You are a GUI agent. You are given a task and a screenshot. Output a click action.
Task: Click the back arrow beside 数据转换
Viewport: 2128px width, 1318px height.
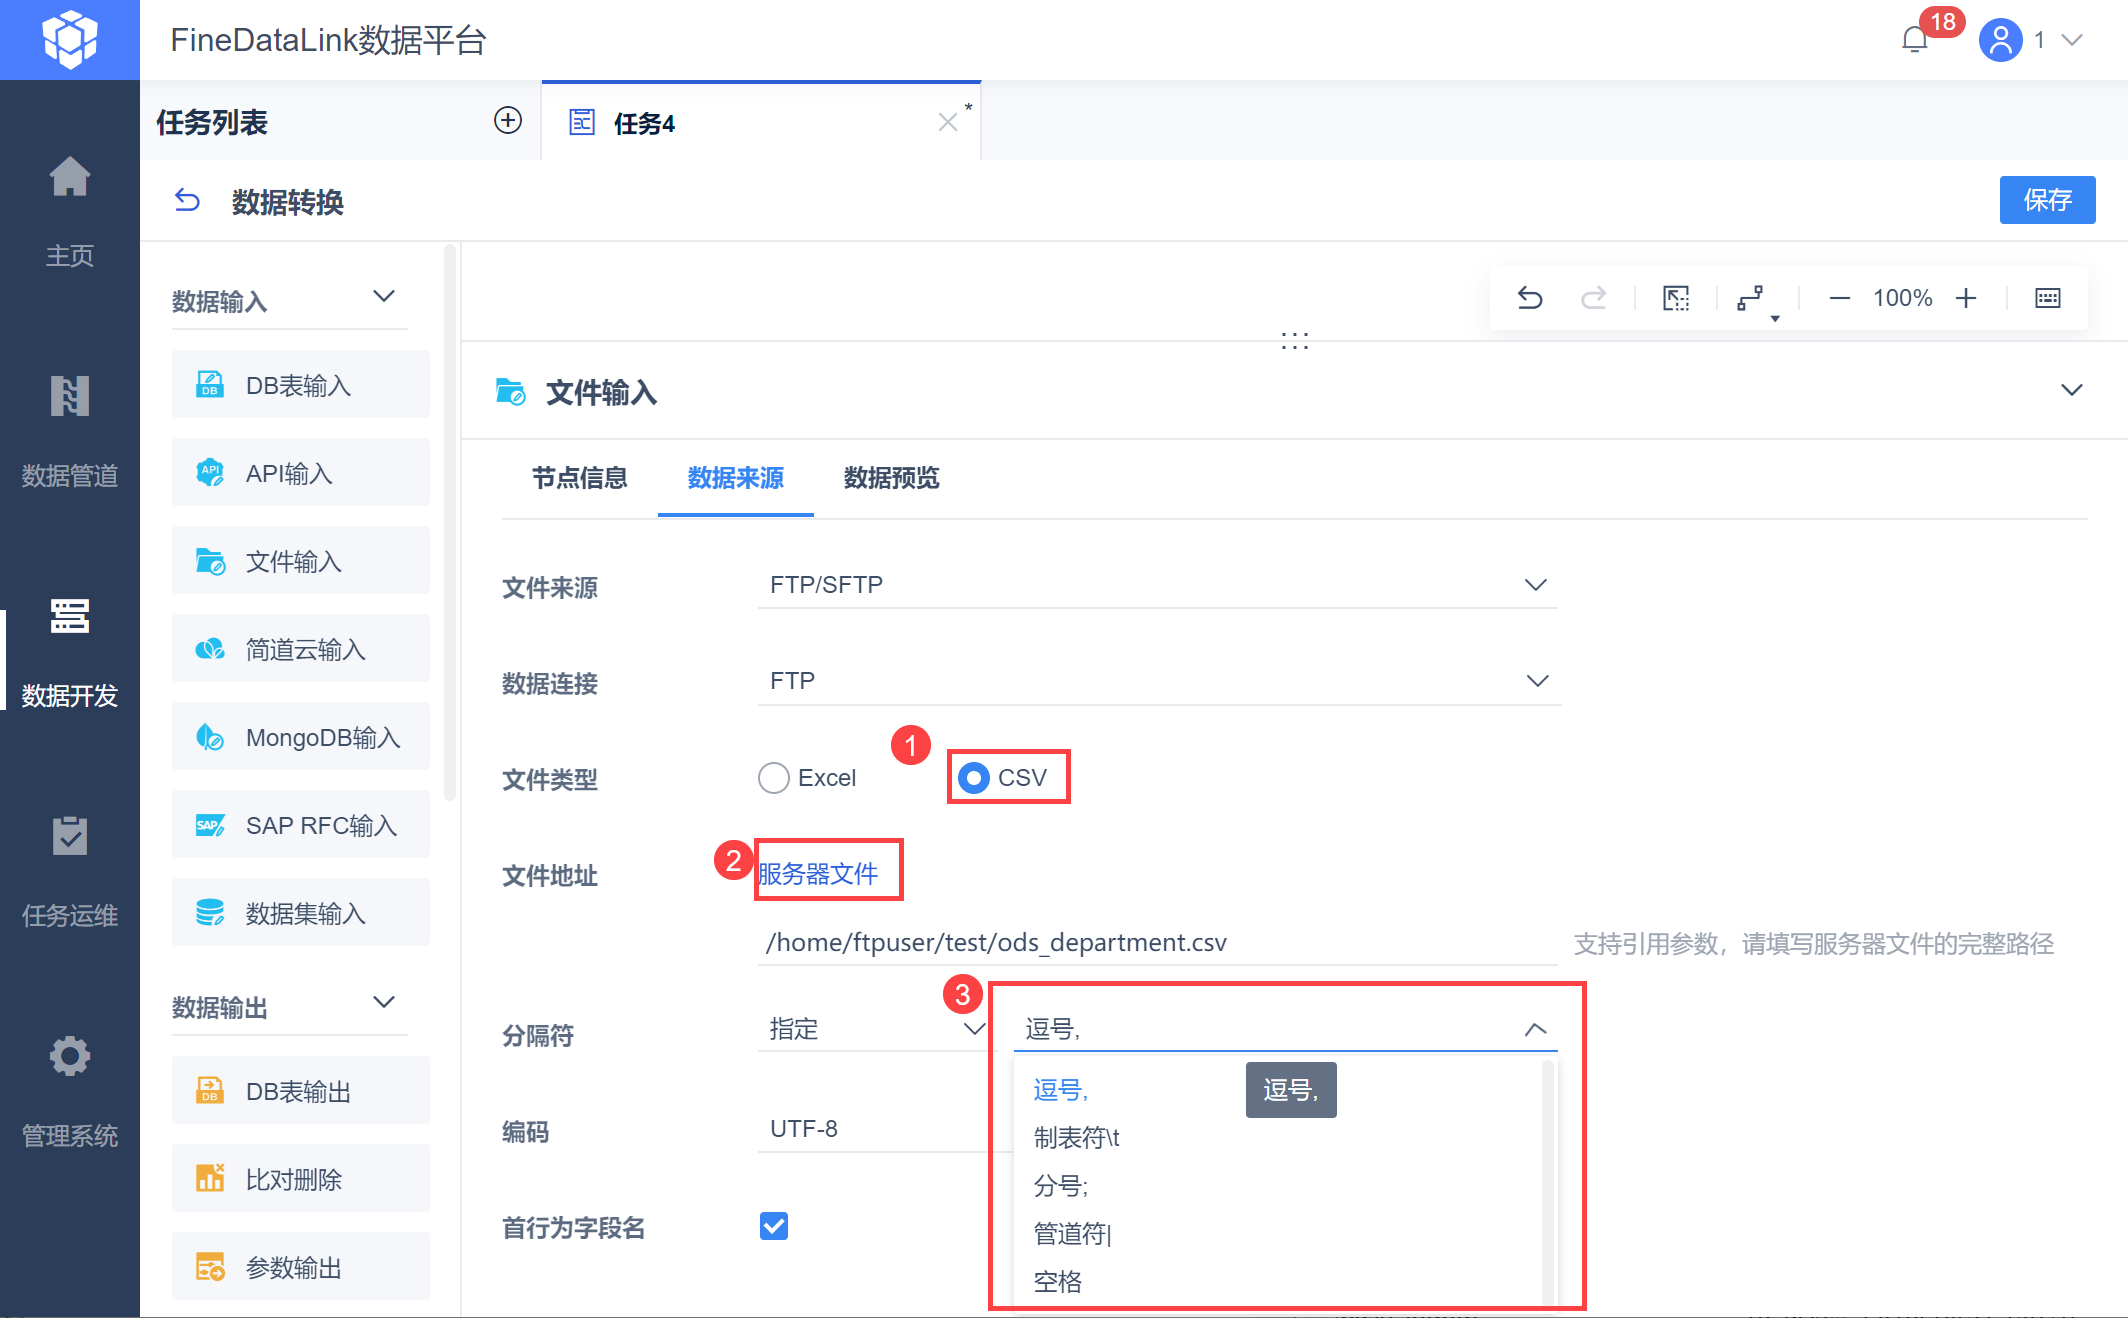point(187,201)
